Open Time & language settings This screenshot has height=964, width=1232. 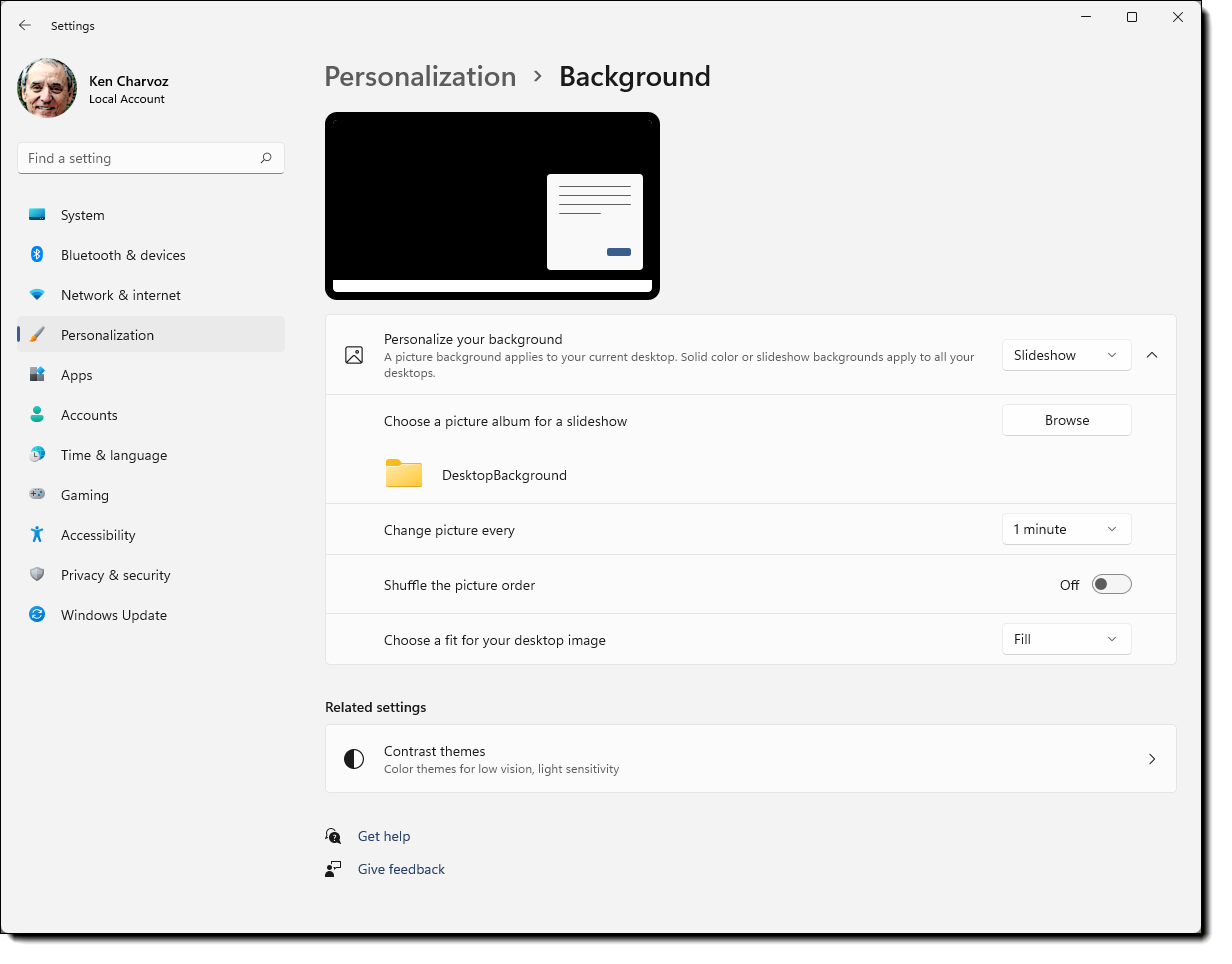tap(151, 455)
